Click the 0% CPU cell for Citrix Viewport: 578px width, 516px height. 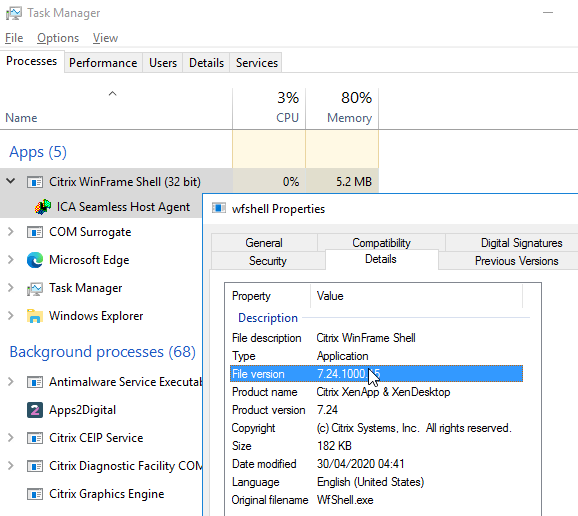[269, 181]
